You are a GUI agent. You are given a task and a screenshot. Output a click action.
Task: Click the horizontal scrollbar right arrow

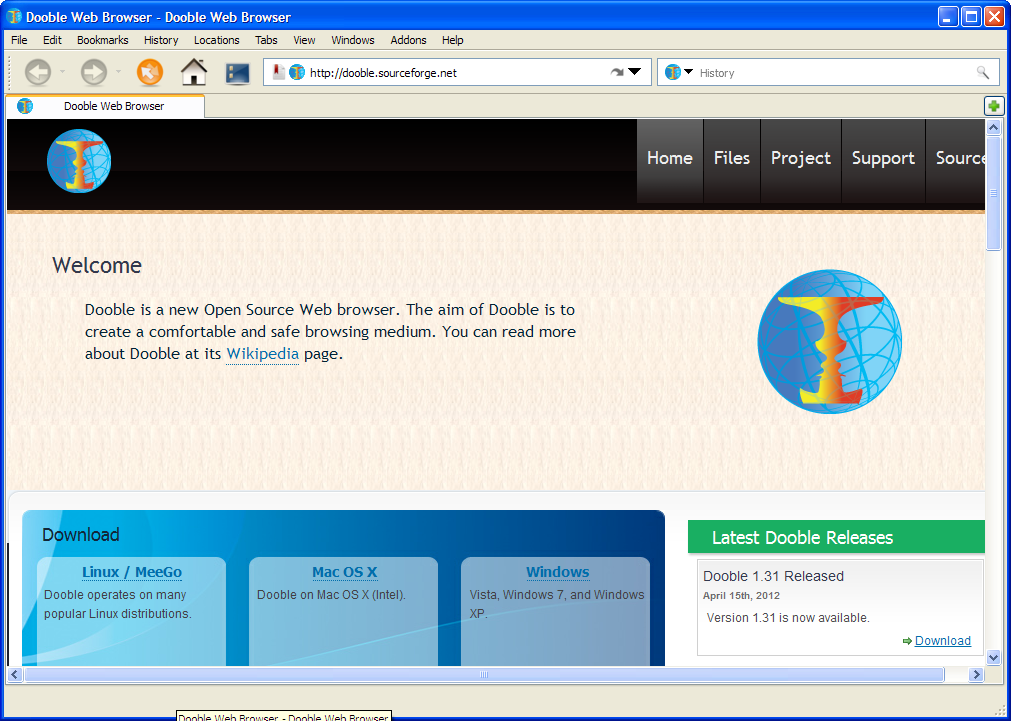976,675
